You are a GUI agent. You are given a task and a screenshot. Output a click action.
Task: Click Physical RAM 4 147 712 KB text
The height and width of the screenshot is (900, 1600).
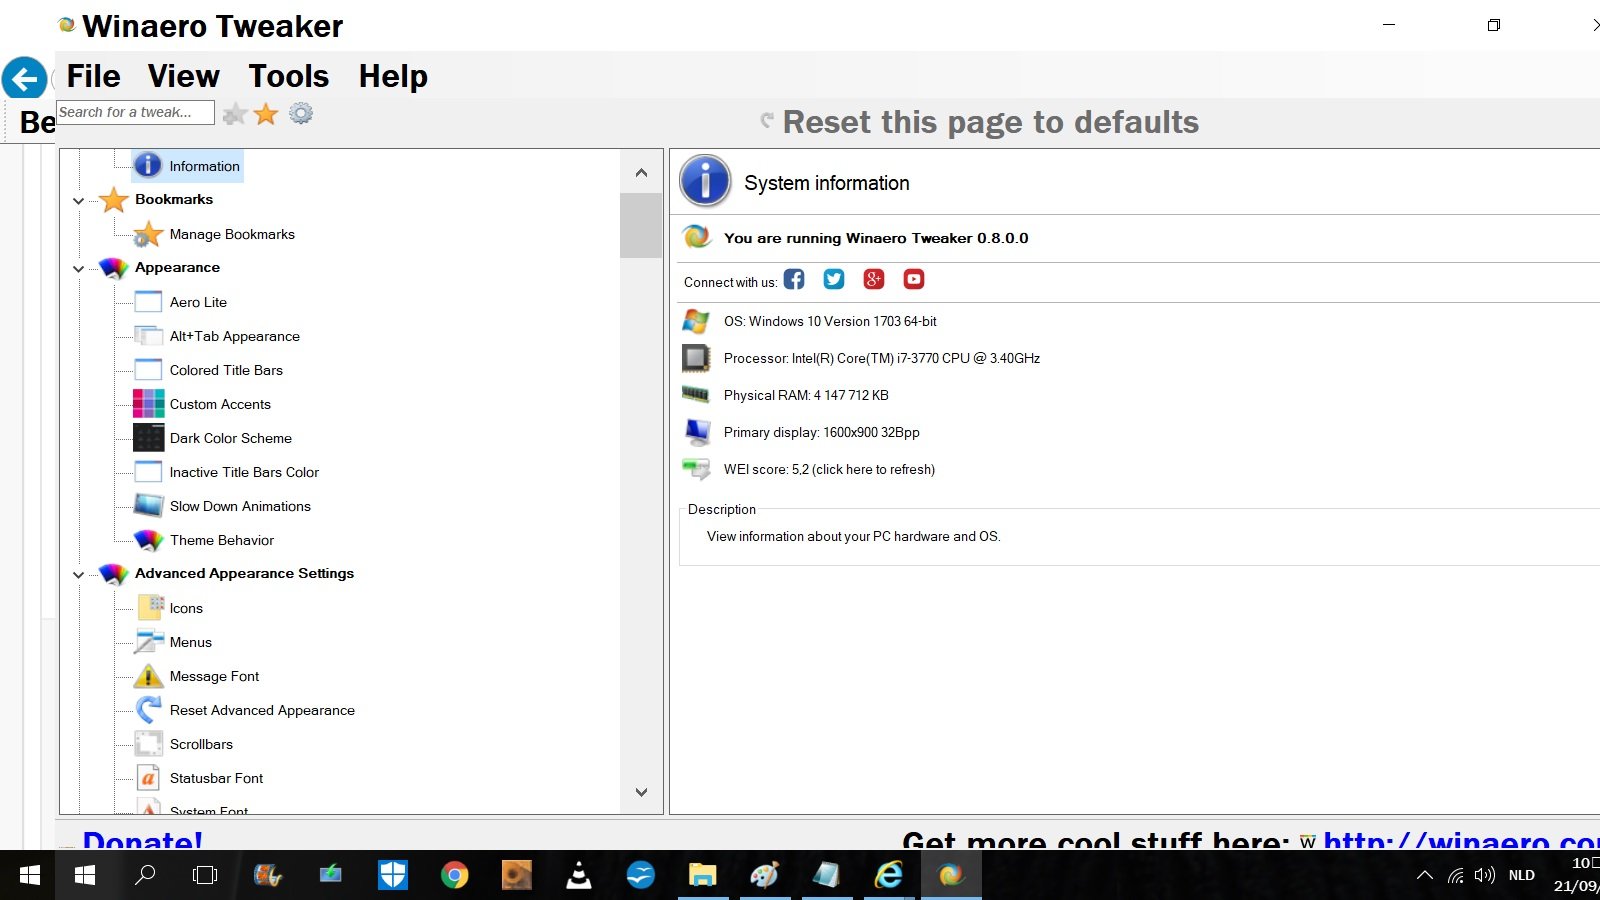806,395
